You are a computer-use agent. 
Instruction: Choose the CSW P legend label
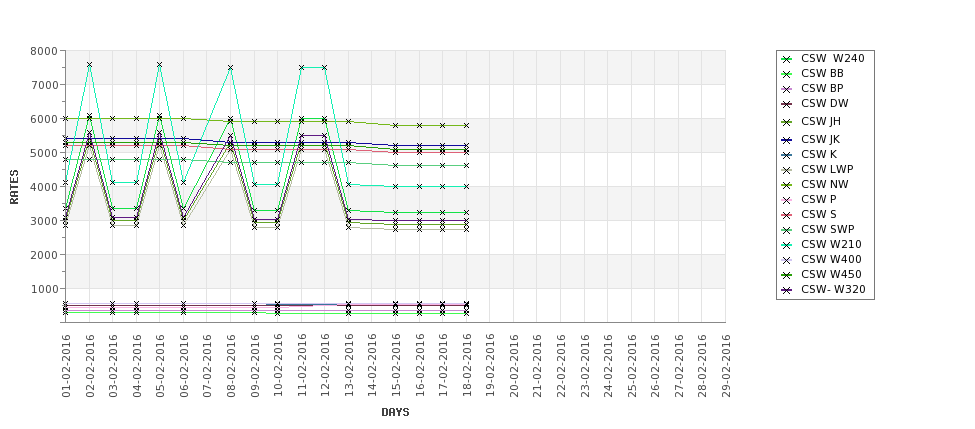click(818, 199)
